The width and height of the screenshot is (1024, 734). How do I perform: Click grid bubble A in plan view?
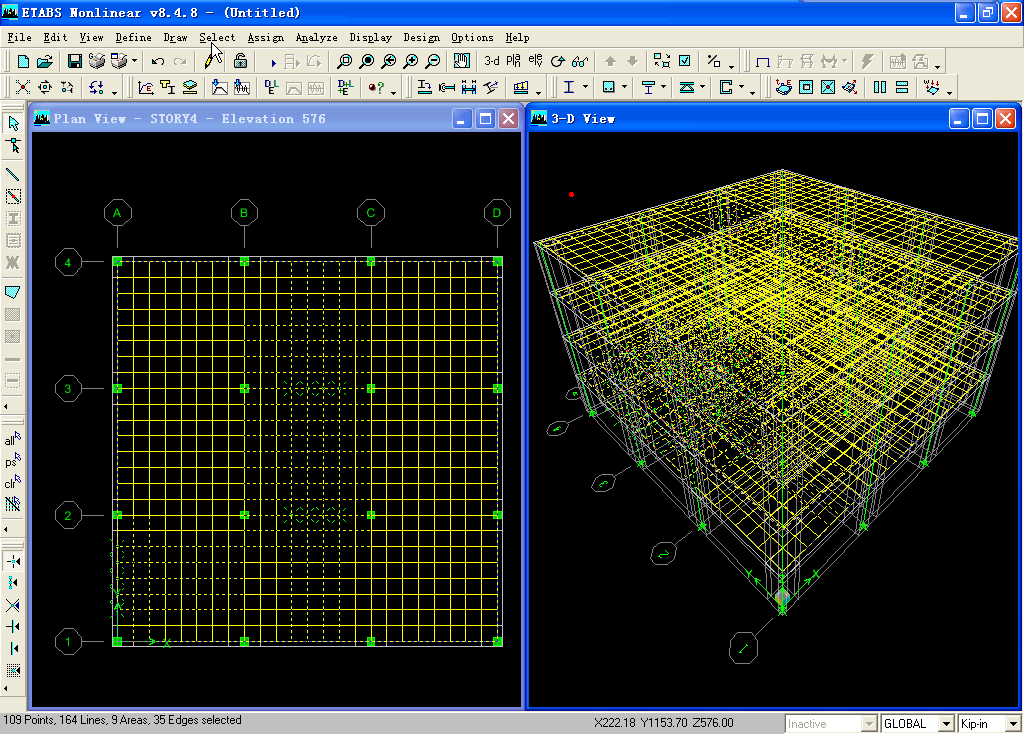(x=118, y=213)
